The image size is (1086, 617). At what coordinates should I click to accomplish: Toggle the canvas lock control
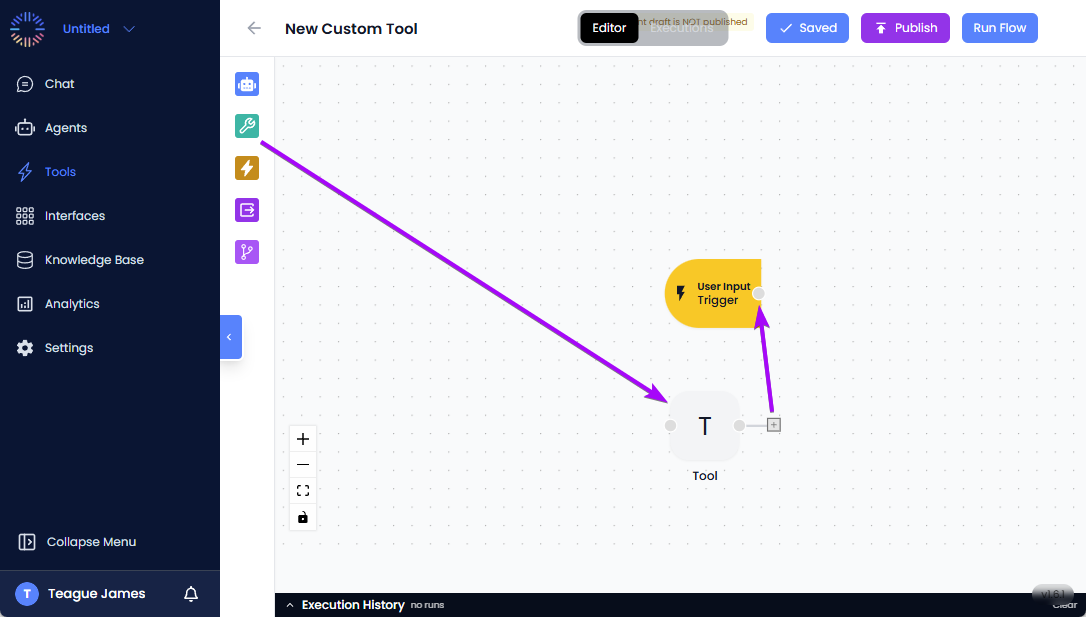click(302, 517)
